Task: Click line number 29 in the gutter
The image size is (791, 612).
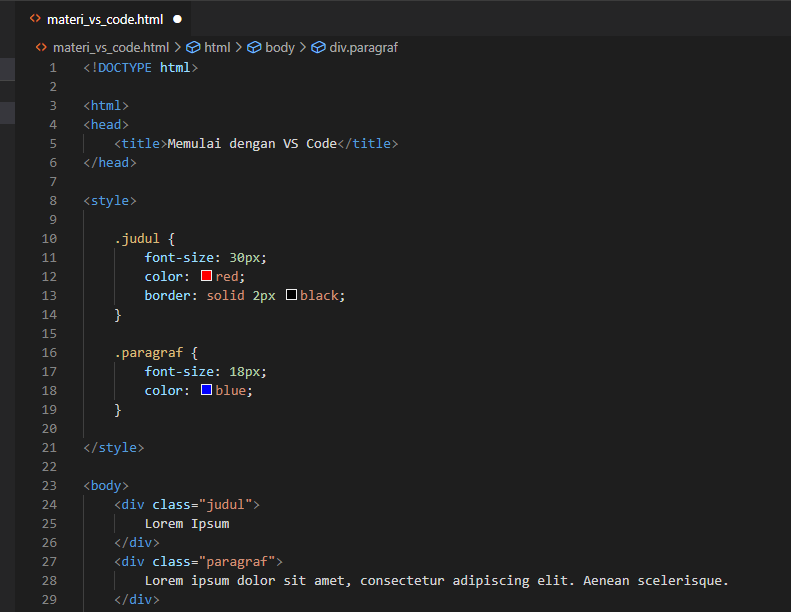Action: (x=49, y=600)
